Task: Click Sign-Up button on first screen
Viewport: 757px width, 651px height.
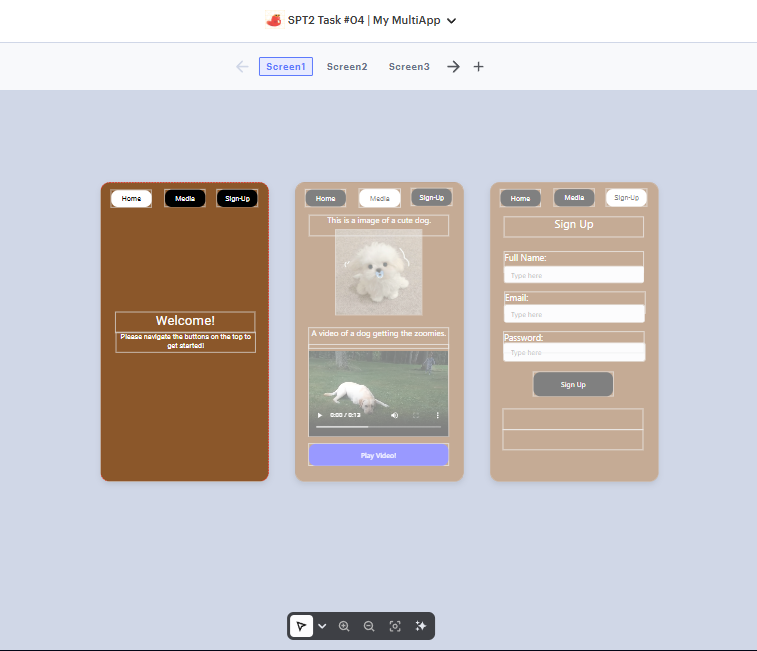Action: coord(237,198)
